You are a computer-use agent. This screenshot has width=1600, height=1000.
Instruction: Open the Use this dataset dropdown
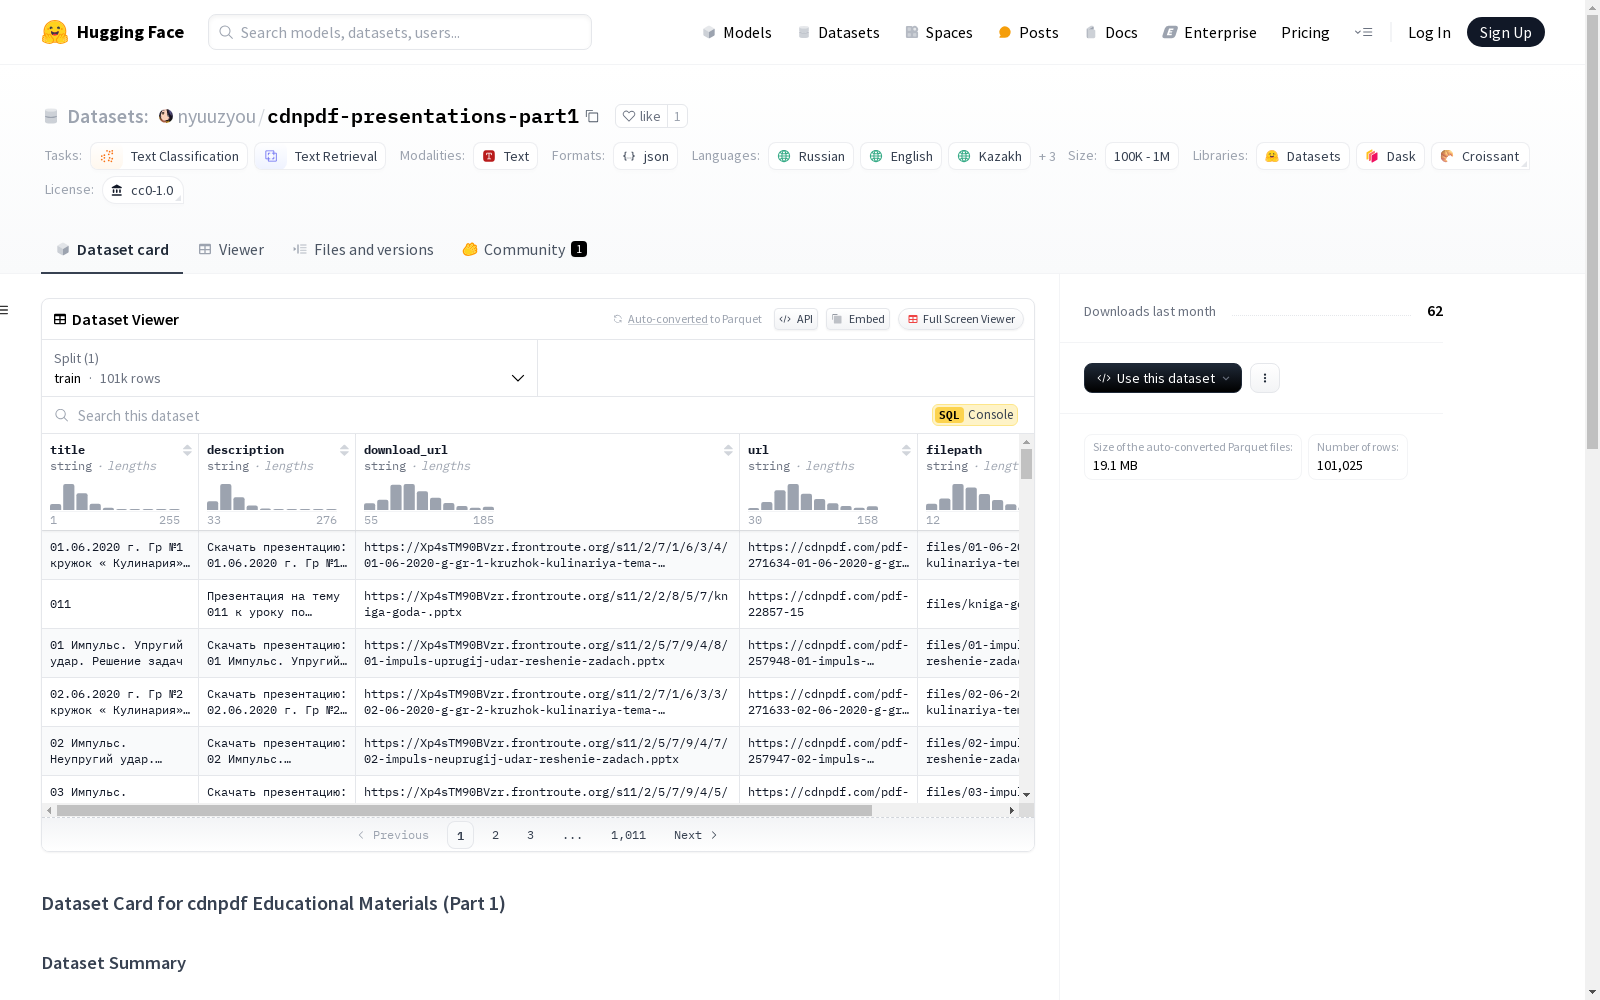click(x=1163, y=378)
